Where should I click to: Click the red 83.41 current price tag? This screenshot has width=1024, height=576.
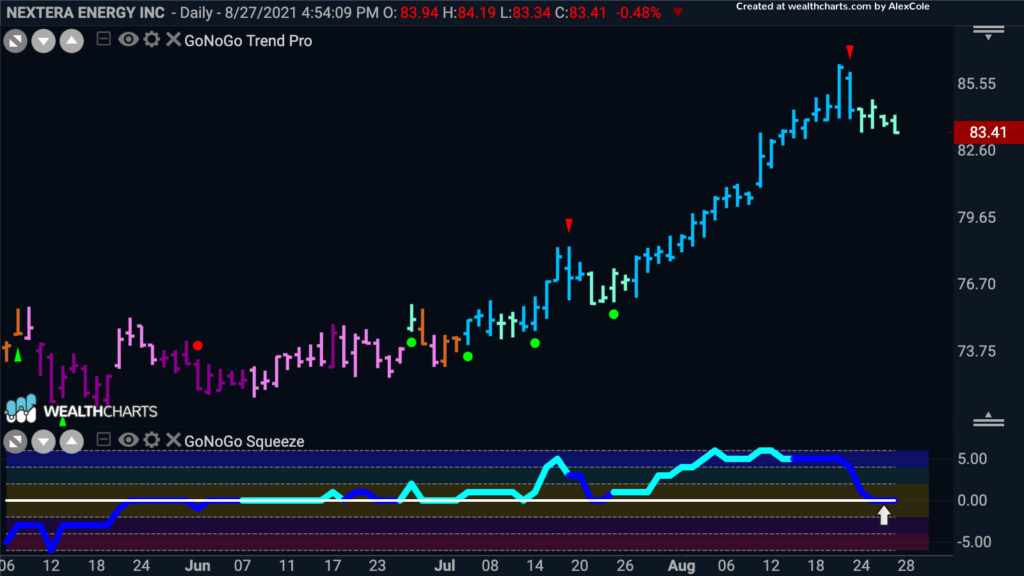coord(988,133)
